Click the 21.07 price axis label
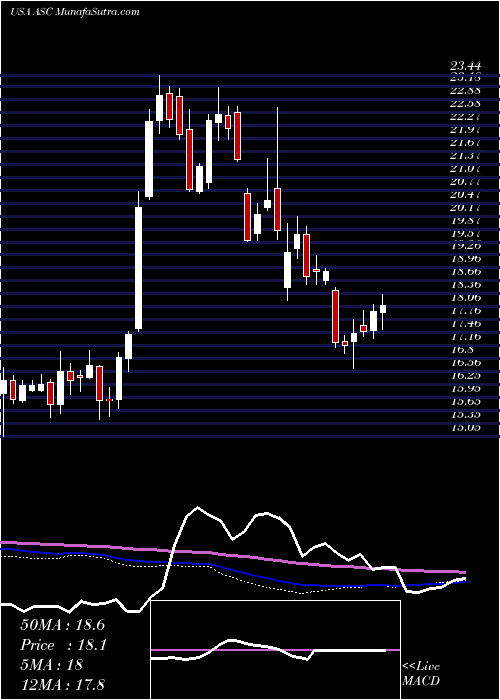This screenshot has width=500, height=700. tap(466, 169)
